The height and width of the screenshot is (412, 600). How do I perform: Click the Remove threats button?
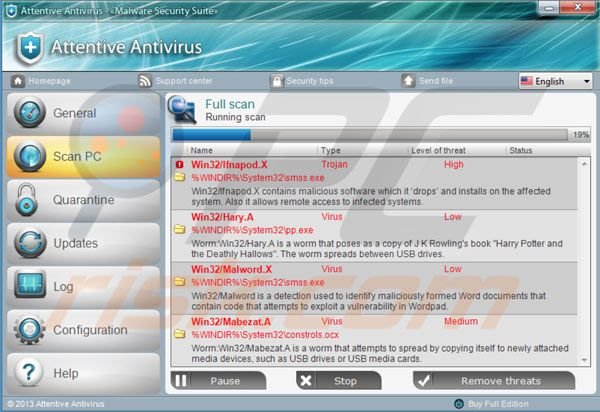point(494,381)
